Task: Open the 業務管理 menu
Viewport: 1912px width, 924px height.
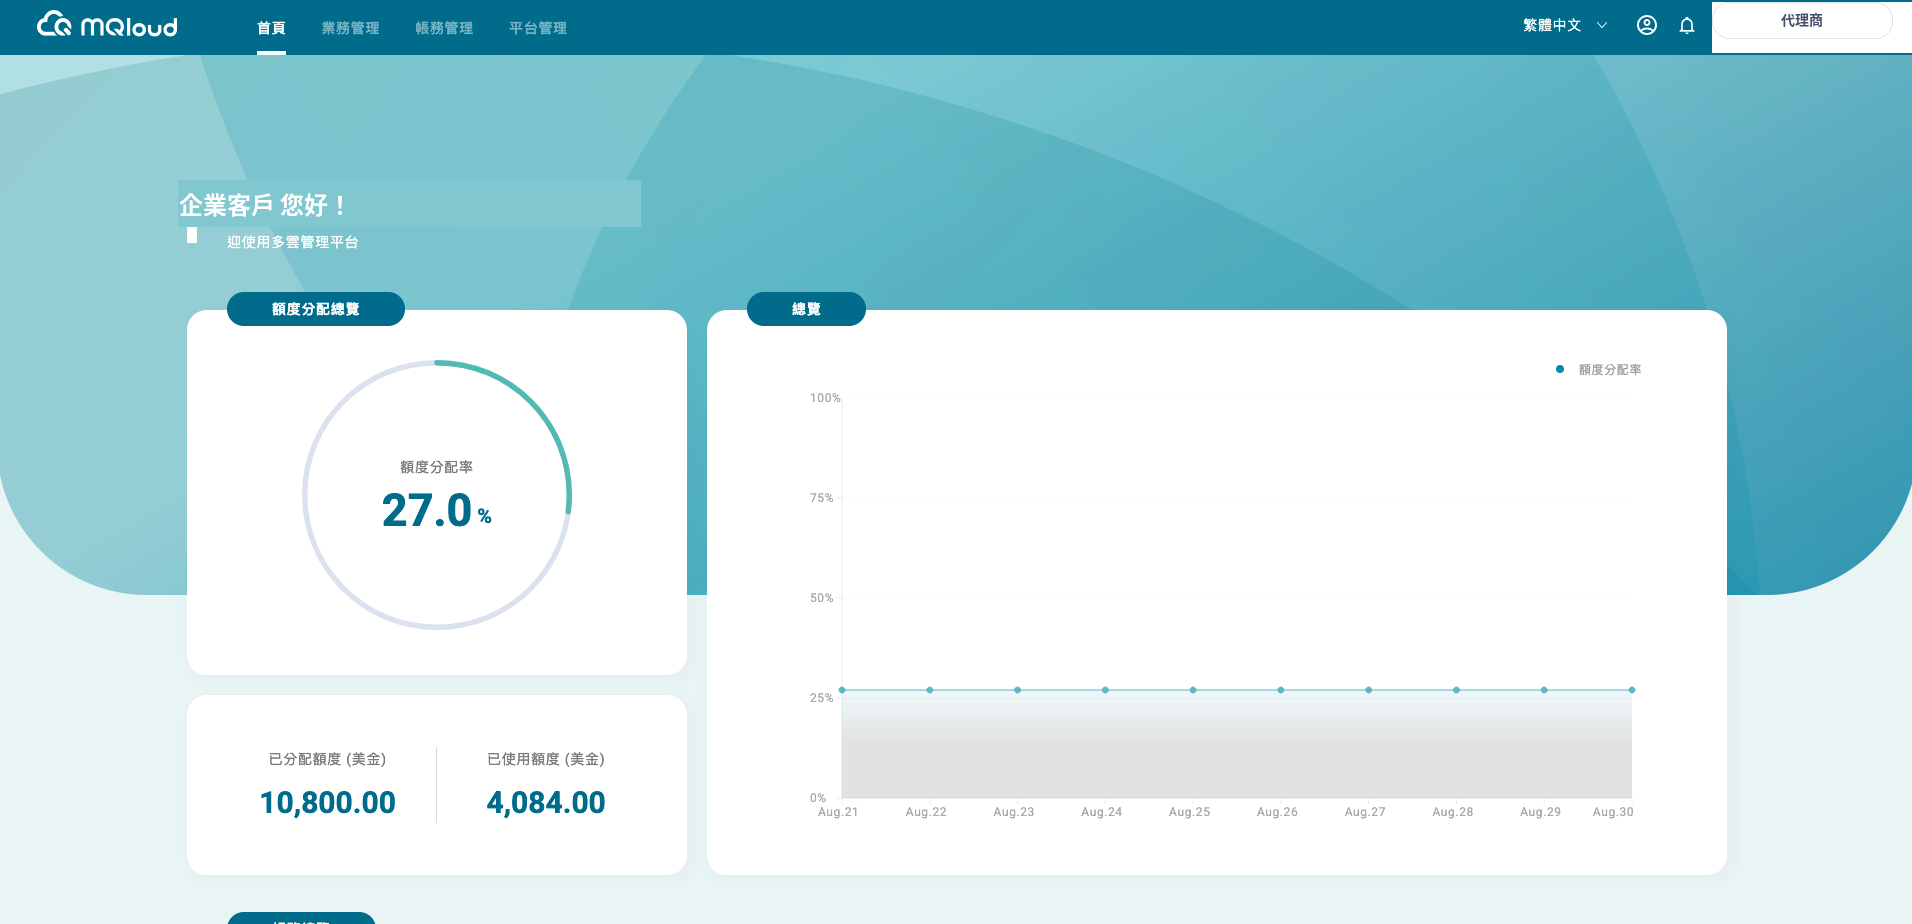Action: [350, 28]
